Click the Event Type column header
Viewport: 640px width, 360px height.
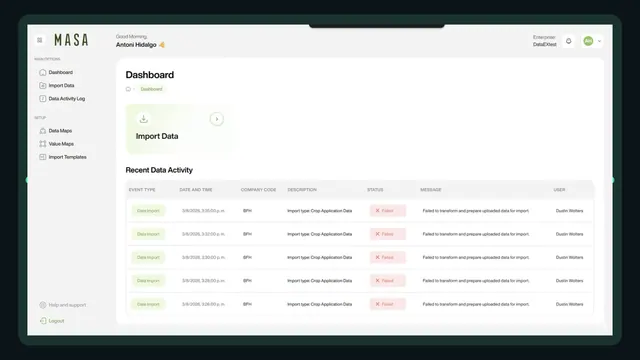click(142, 190)
